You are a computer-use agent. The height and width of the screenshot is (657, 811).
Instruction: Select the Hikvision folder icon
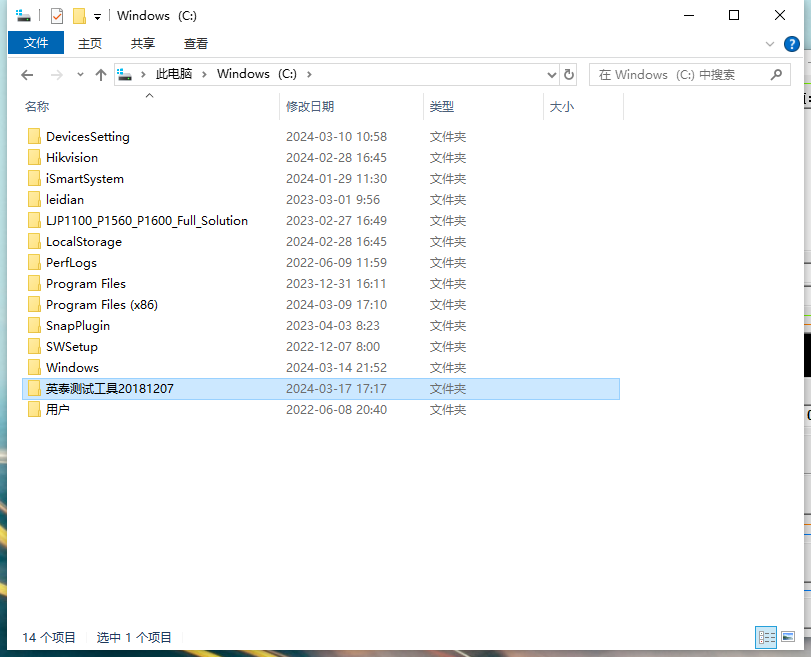[x=34, y=157]
